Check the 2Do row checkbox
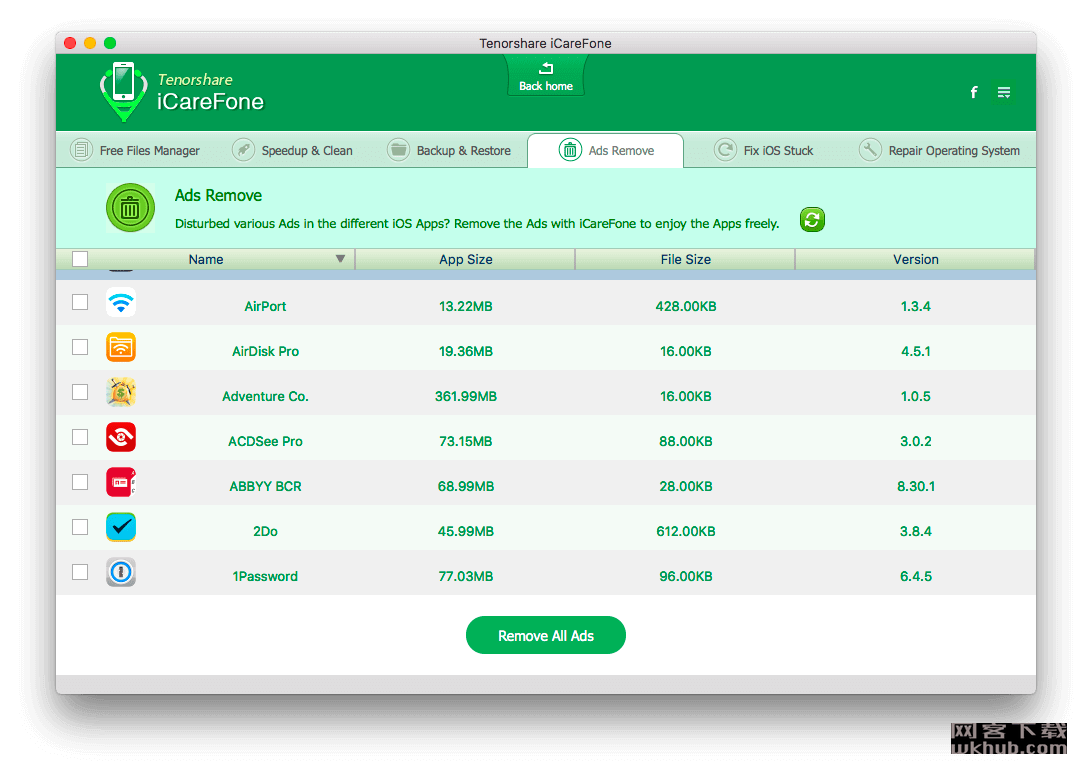The height and width of the screenshot is (774, 1092). point(80,527)
